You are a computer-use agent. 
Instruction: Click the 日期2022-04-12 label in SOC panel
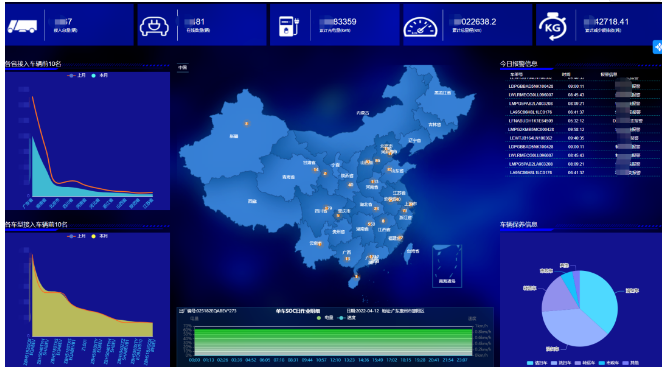363,311
